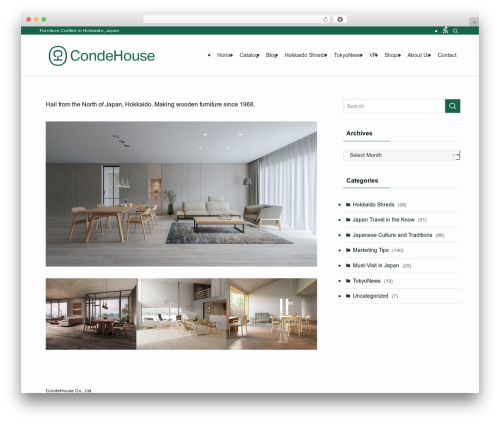This screenshot has width=500, height=423.
Task: Click the Archives heading
Action: 359,133
